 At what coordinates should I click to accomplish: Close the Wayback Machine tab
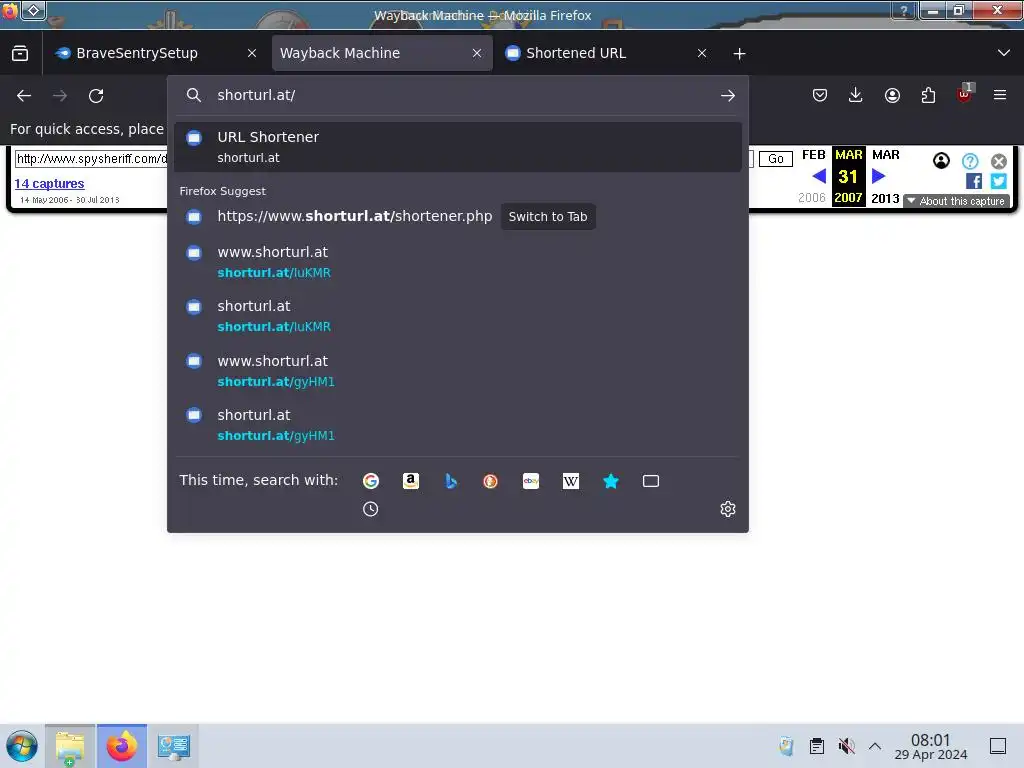tap(477, 53)
